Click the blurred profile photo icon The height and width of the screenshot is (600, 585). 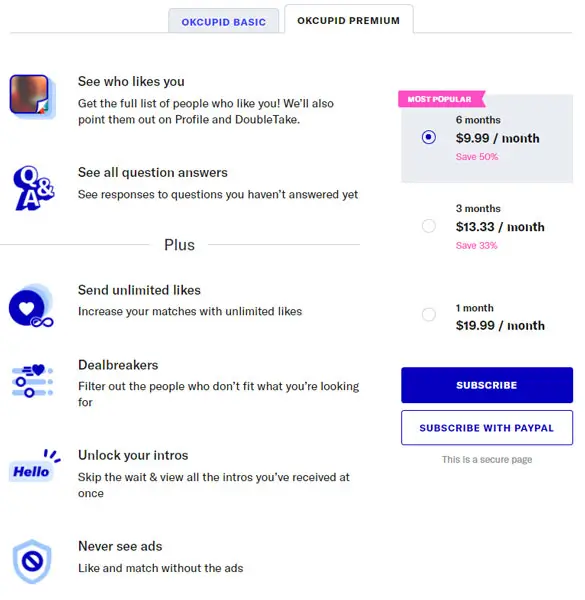tap(32, 96)
